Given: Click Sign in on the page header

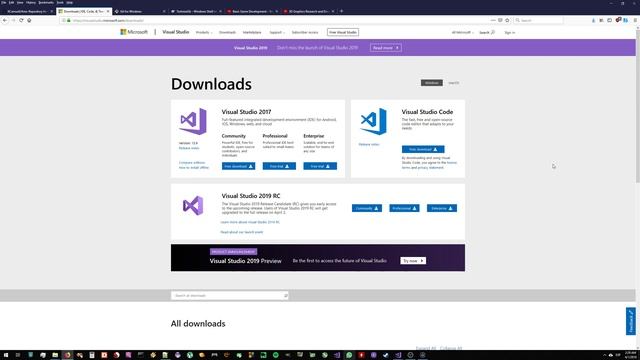Looking at the screenshot, I should tap(509, 32).
